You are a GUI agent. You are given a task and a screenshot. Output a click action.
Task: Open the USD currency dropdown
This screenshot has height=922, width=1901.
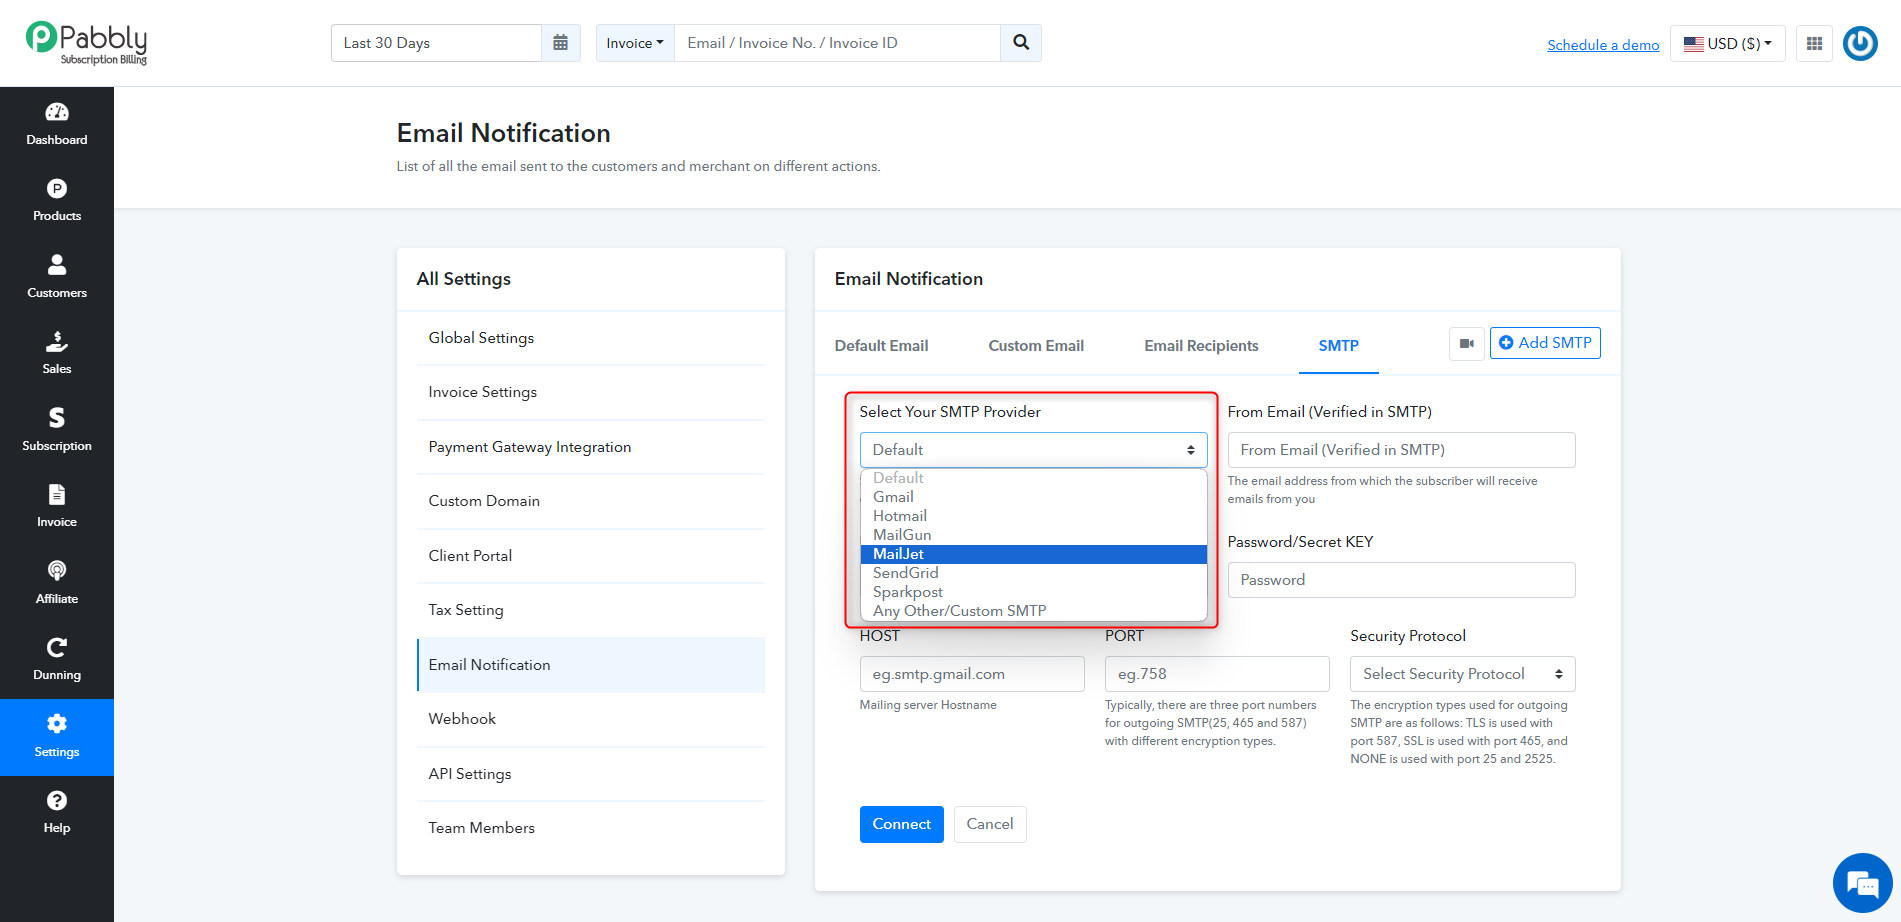[x=1727, y=44]
